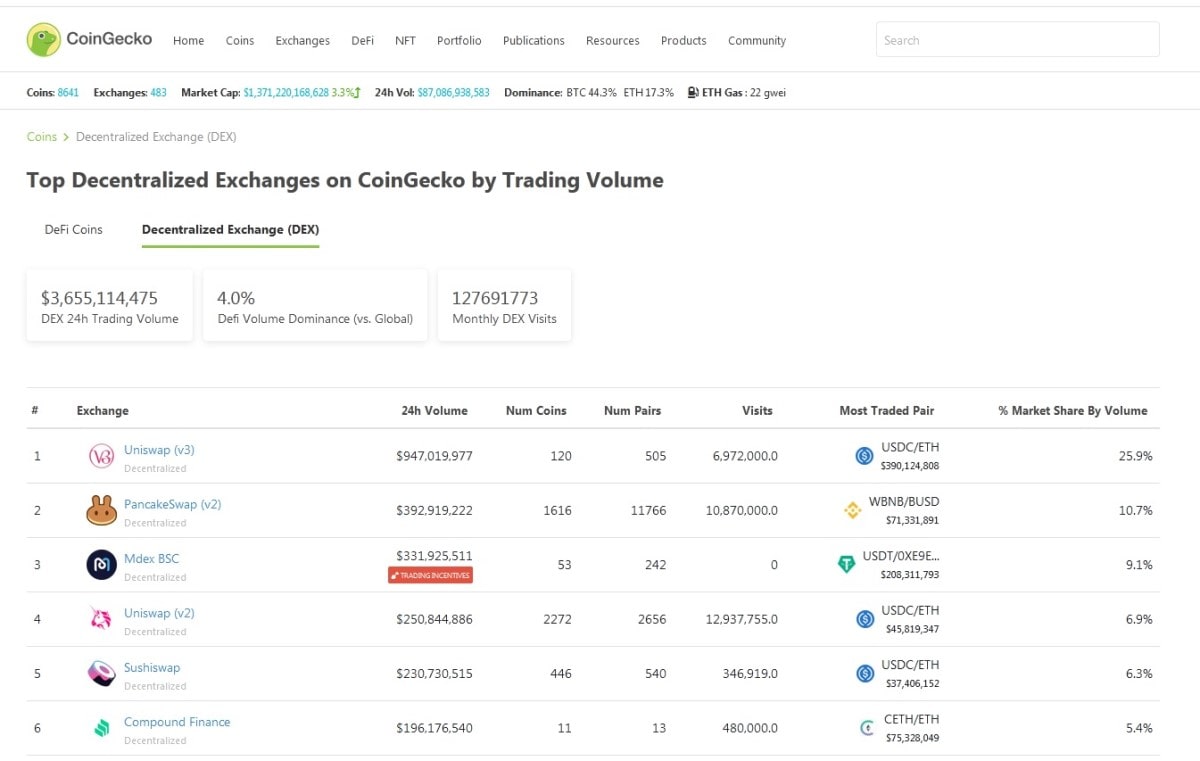Sort by the Exchange column header

pyautogui.click(x=102, y=410)
